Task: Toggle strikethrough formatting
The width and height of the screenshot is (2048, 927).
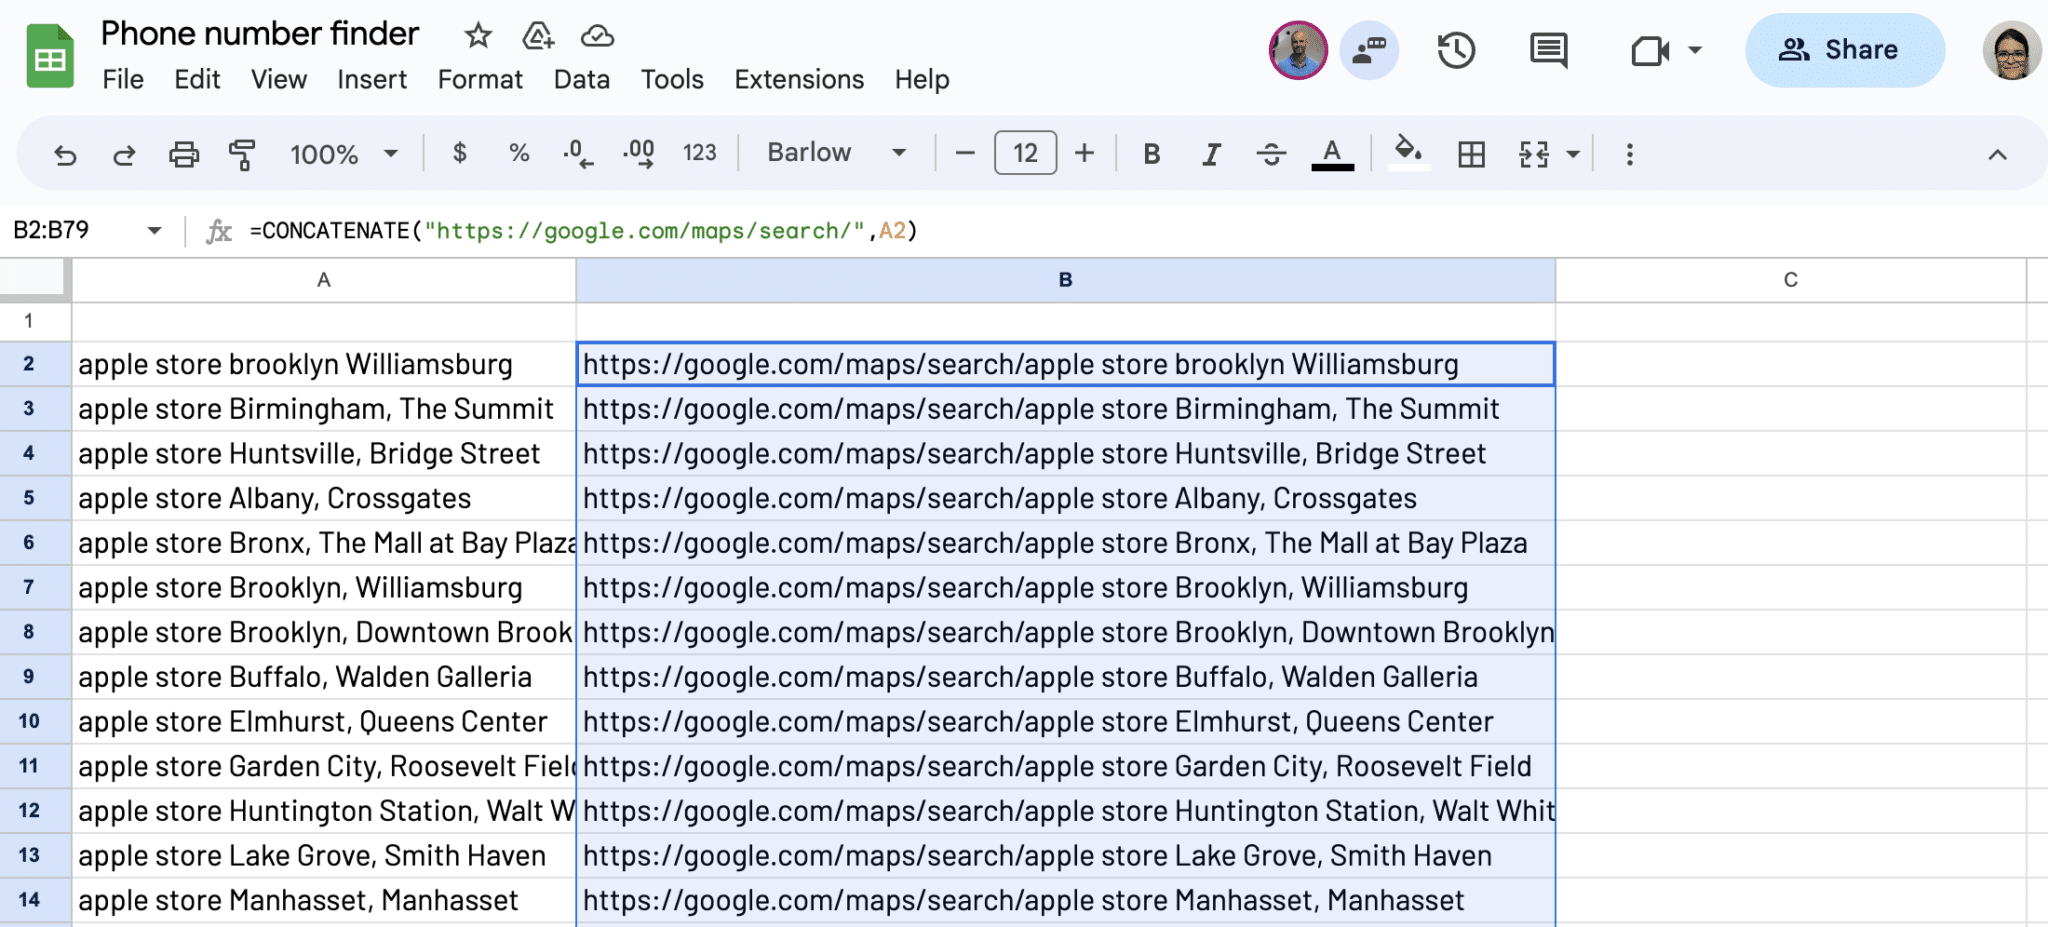Action: pyautogui.click(x=1271, y=153)
